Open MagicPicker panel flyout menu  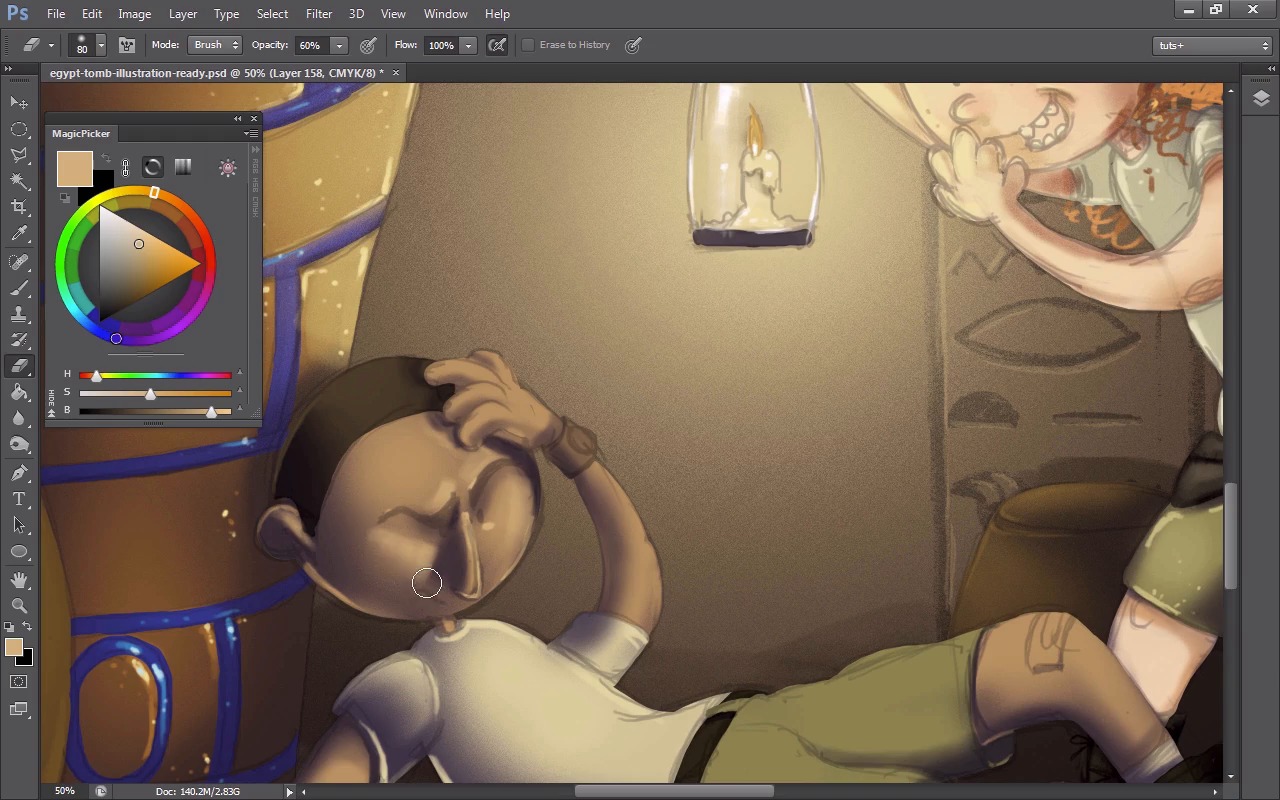click(250, 134)
